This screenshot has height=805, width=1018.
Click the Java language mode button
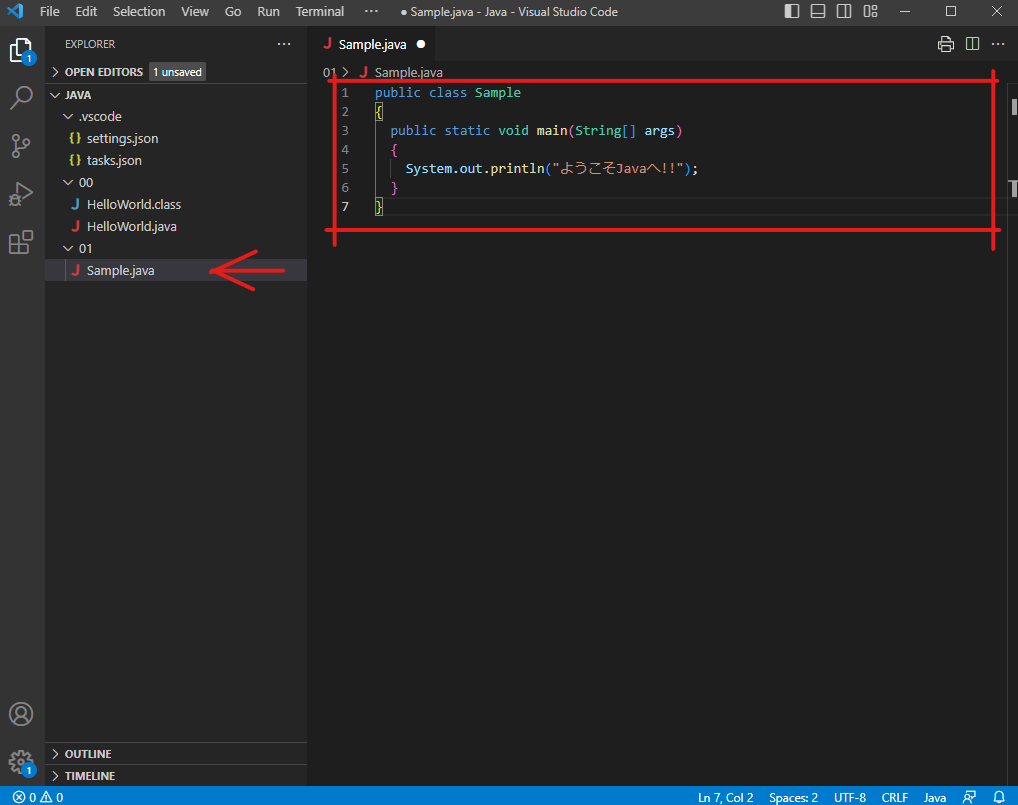pos(934,797)
